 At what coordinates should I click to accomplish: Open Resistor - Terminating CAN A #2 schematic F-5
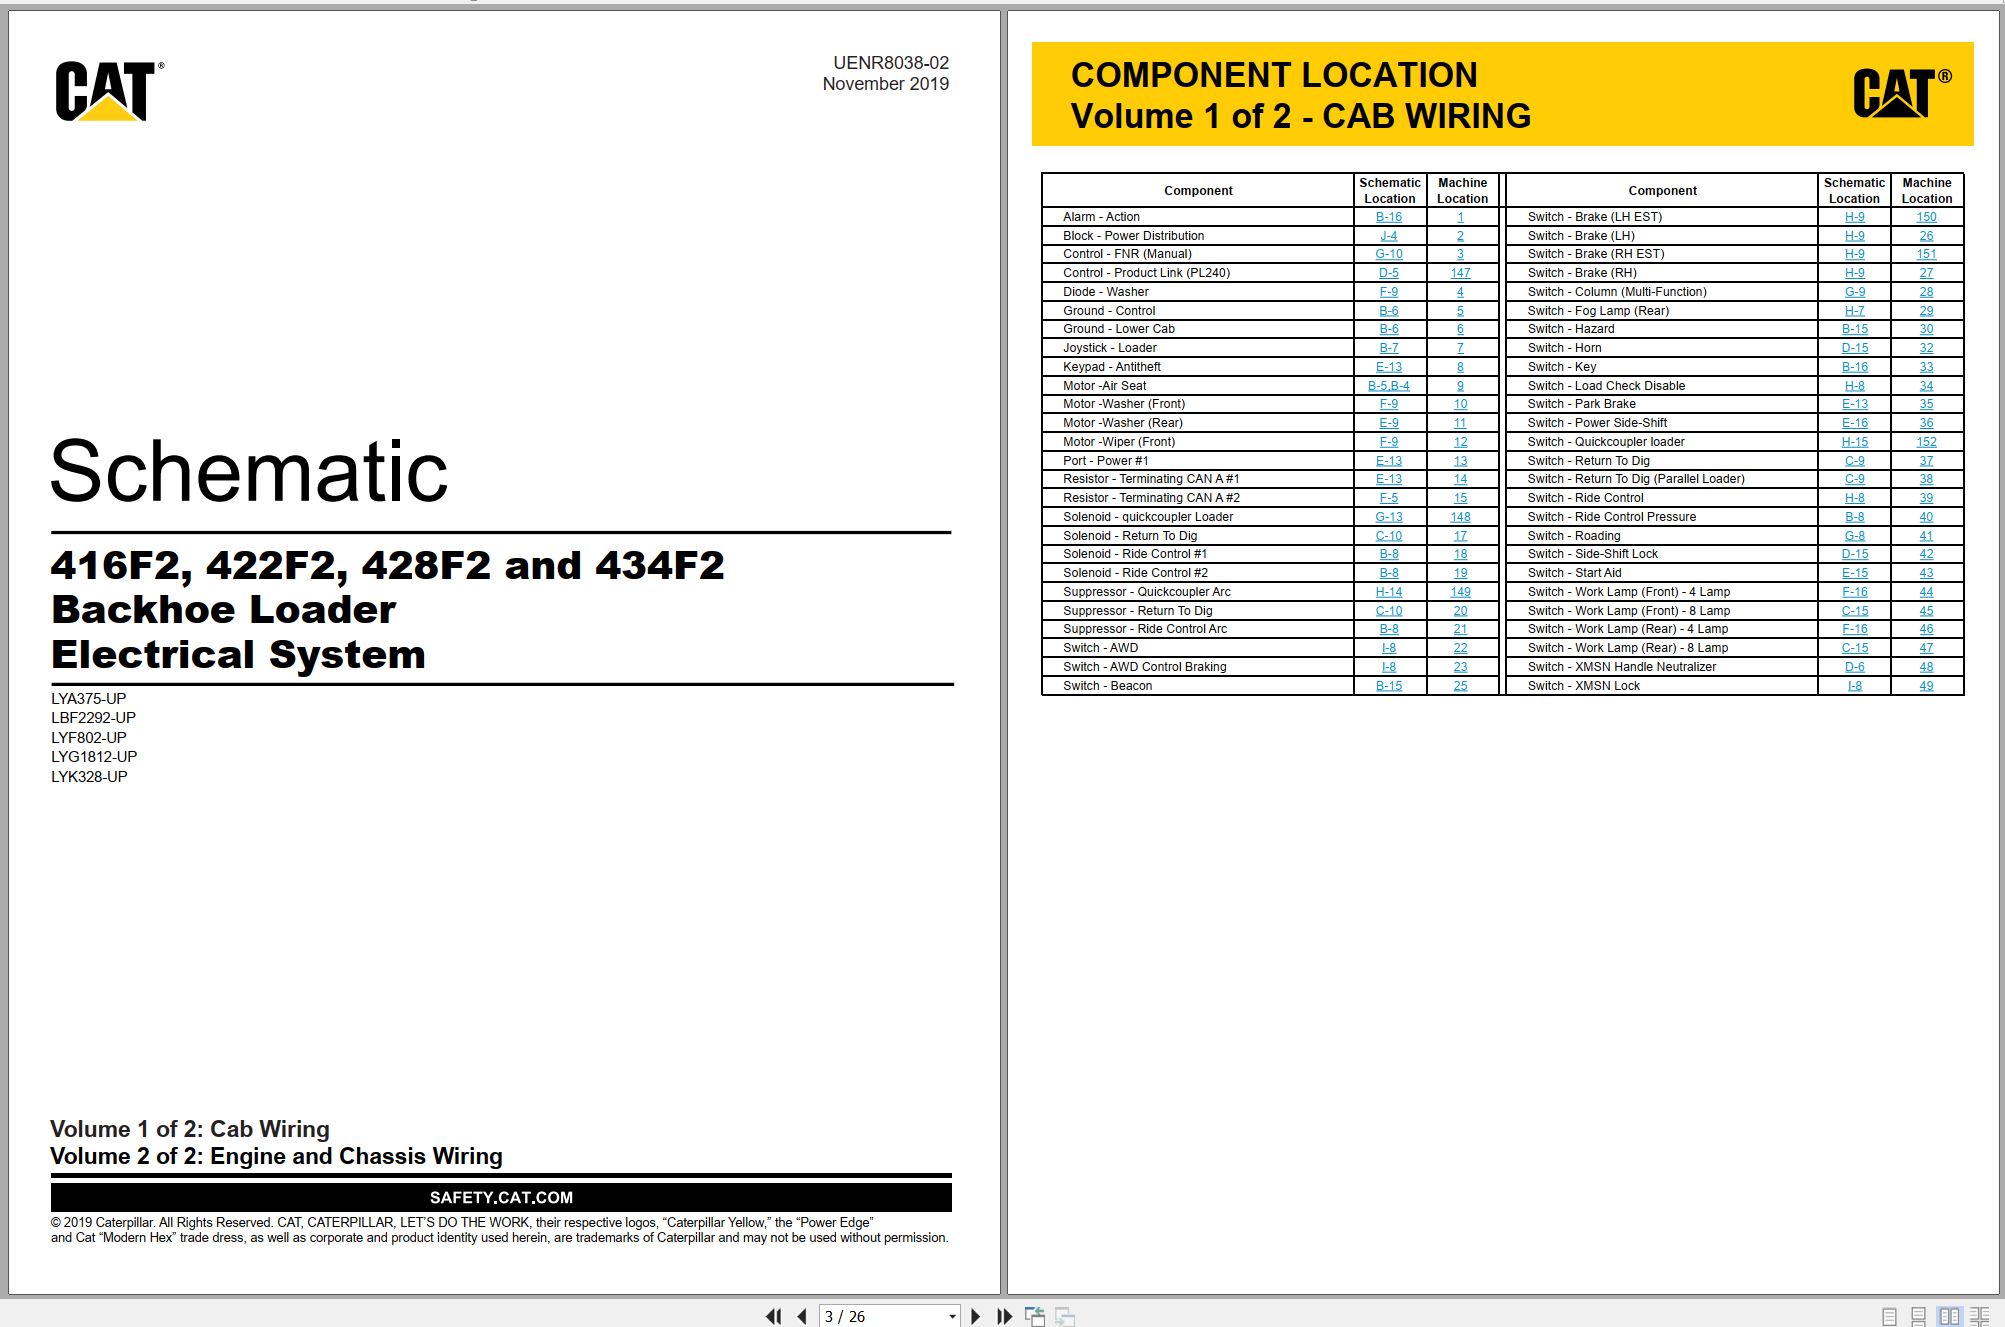coord(1388,498)
